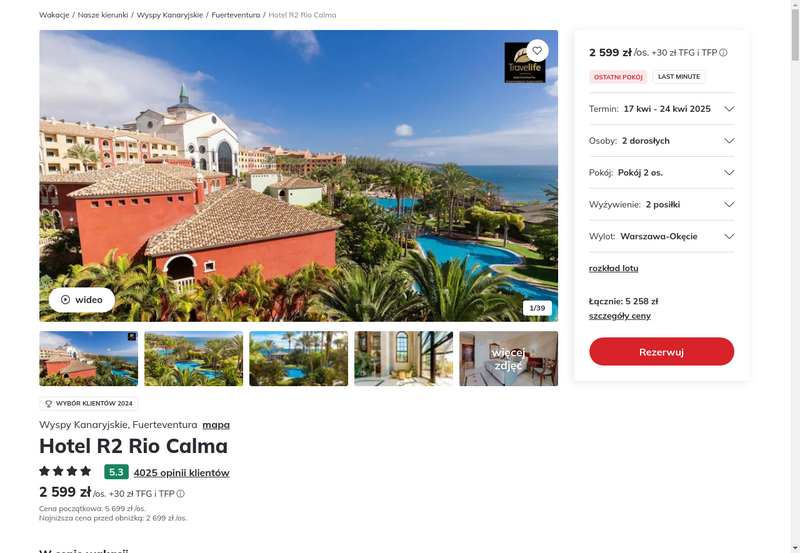Click the page vertical scrollbar
The width and height of the screenshot is (800, 553).
pos(795,276)
